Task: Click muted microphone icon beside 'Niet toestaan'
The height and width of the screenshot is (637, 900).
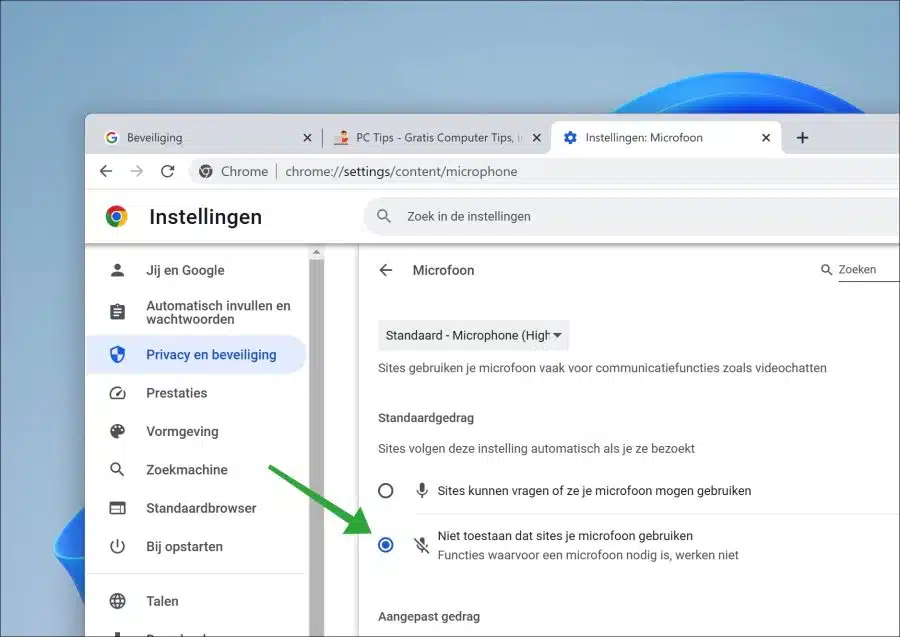Action: [422, 545]
